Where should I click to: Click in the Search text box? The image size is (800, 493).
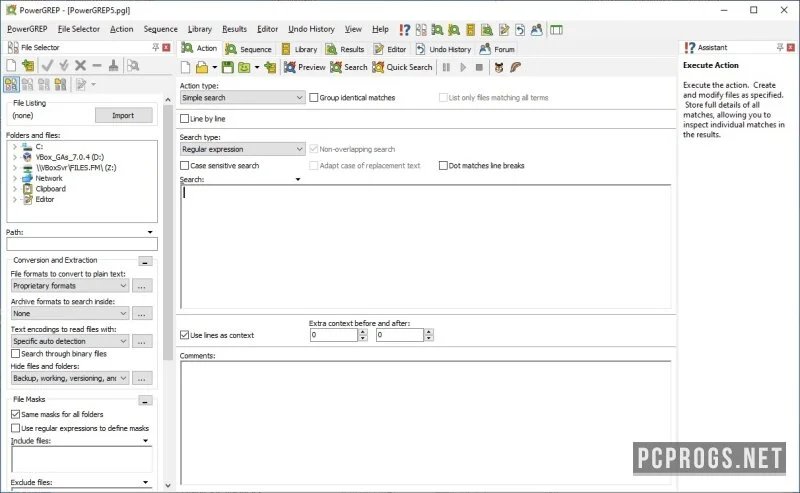[426, 246]
